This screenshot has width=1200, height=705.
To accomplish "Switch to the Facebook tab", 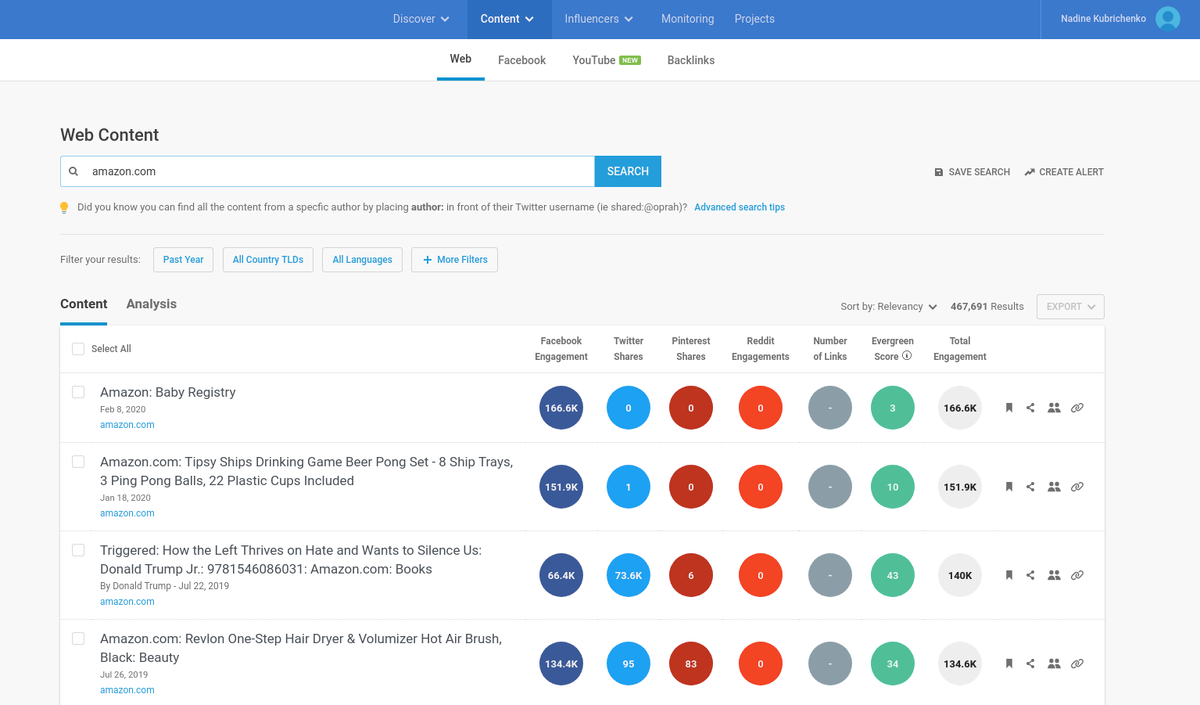I will click(522, 61).
